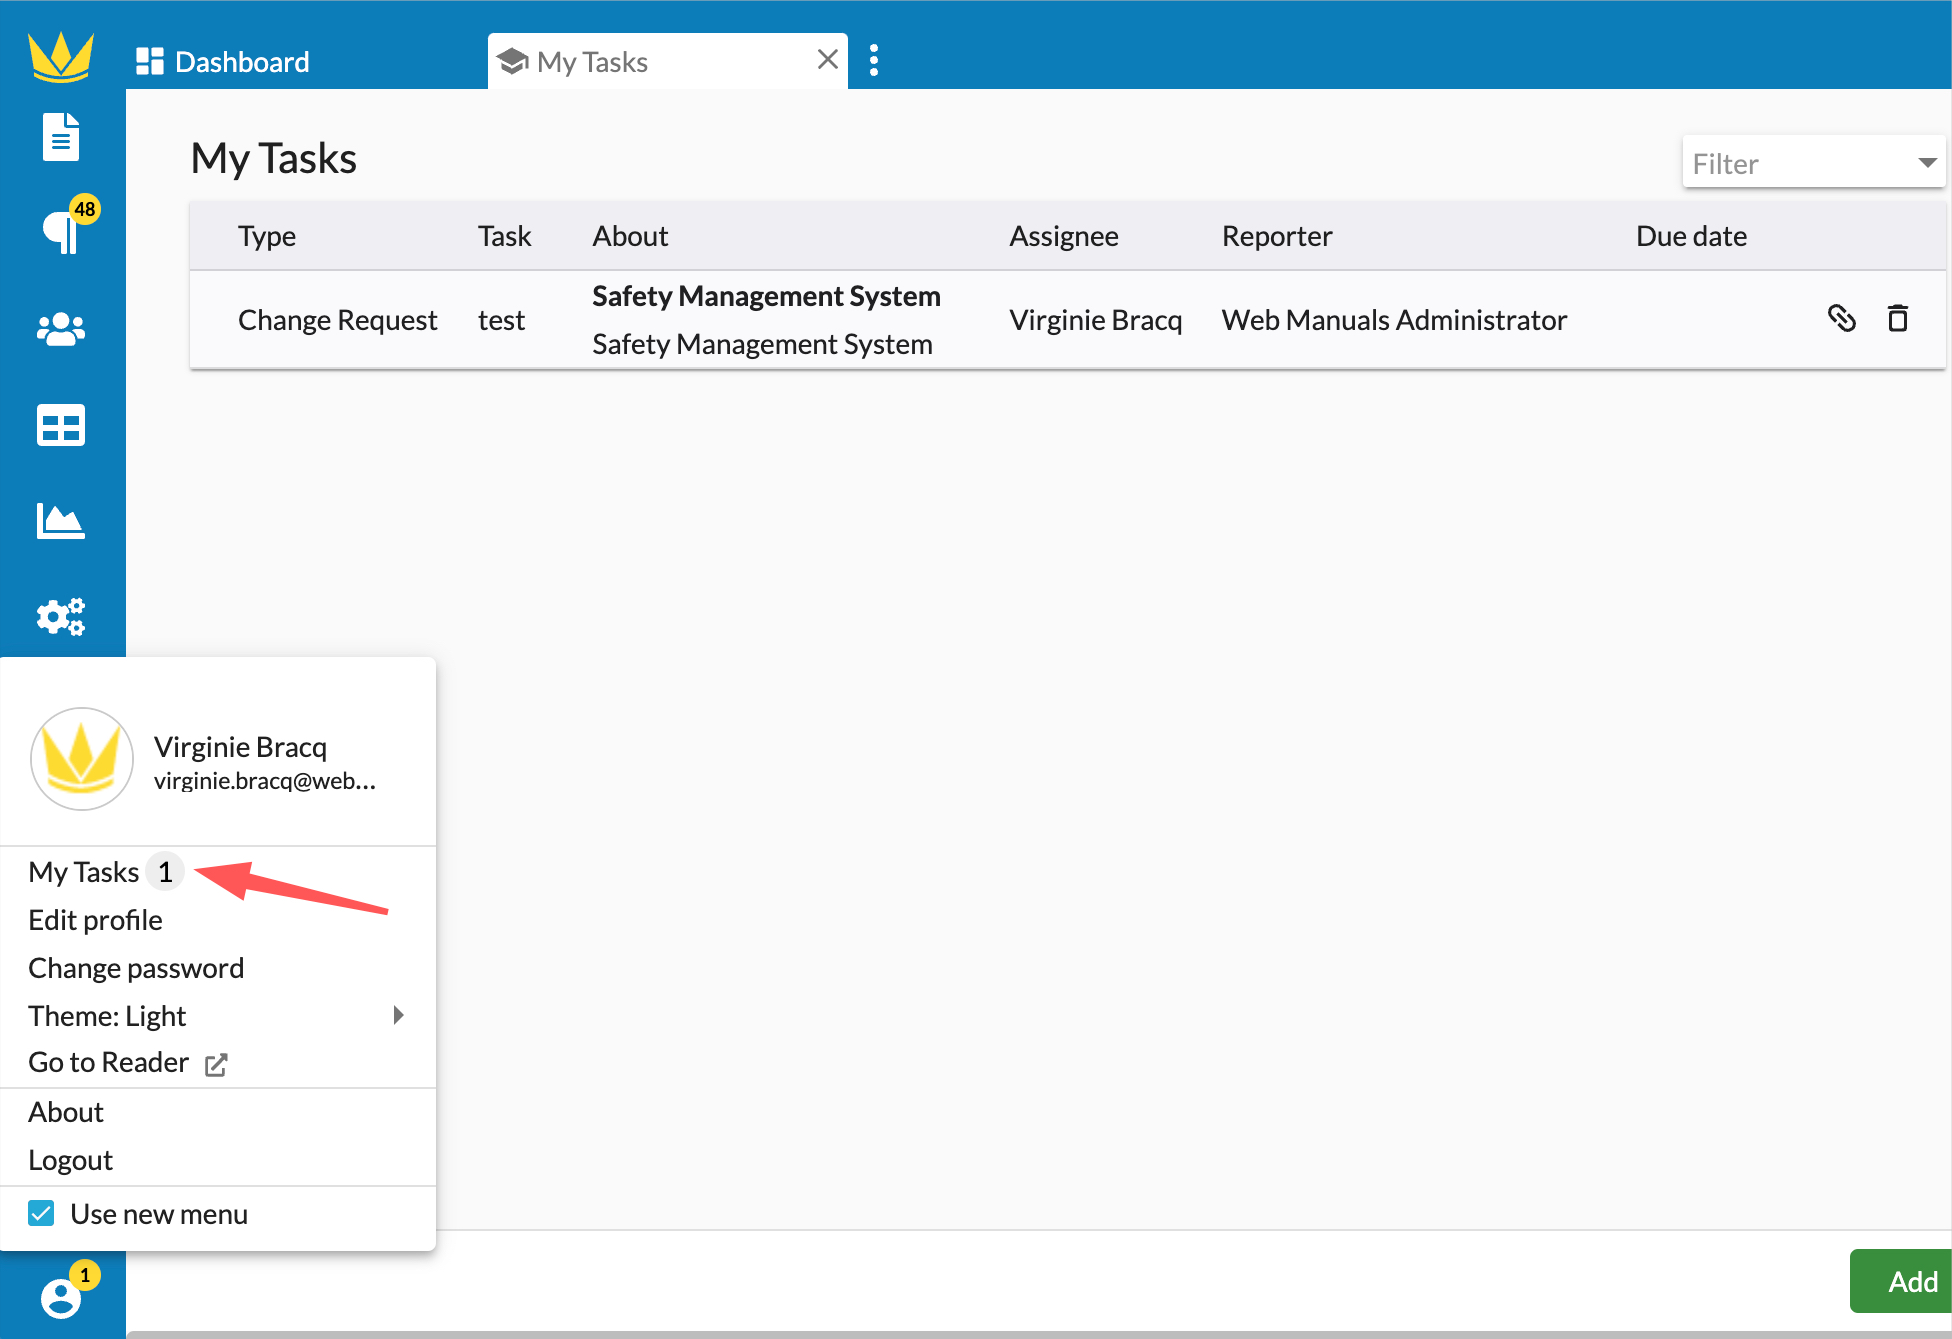
Task: Click the Type column header
Action: click(x=267, y=236)
